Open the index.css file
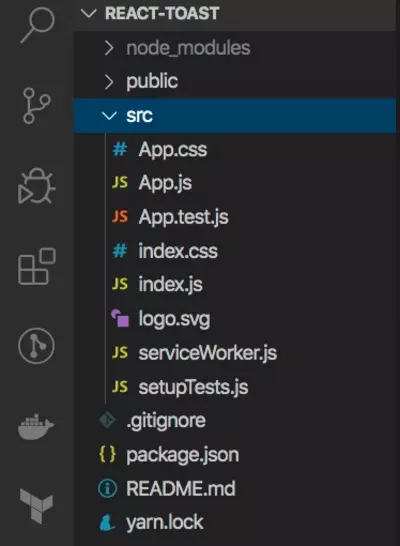Image resolution: width=400 pixels, height=546 pixels. (x=235, y=251)
